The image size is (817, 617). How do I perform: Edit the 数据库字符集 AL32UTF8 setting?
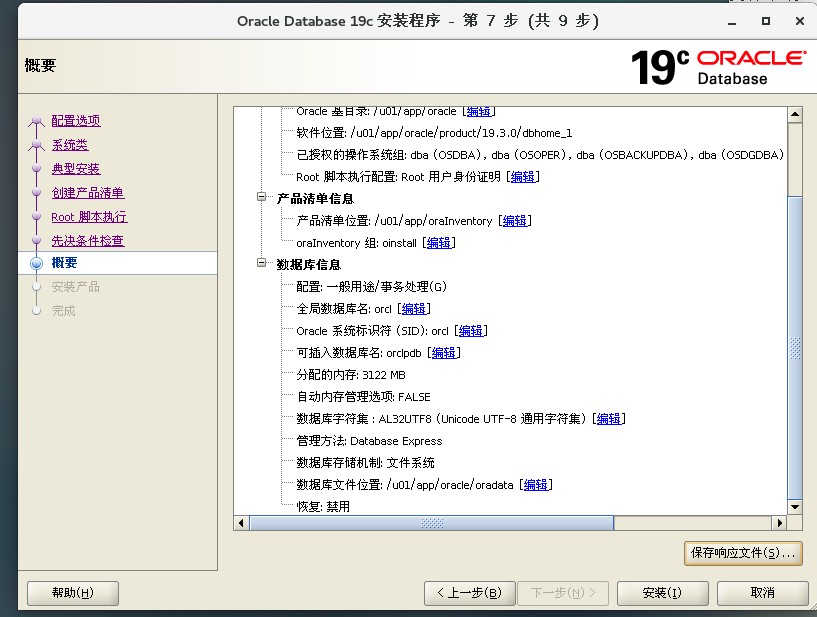(x=608, y=419)
